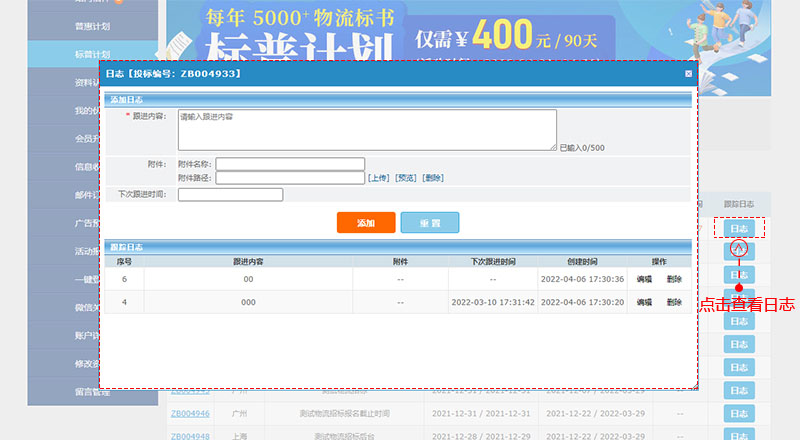Image resolution: width=800 pixels, height=440 pixels.
Task: Open bid link ZB004946
Action: (x=190, y=413)
